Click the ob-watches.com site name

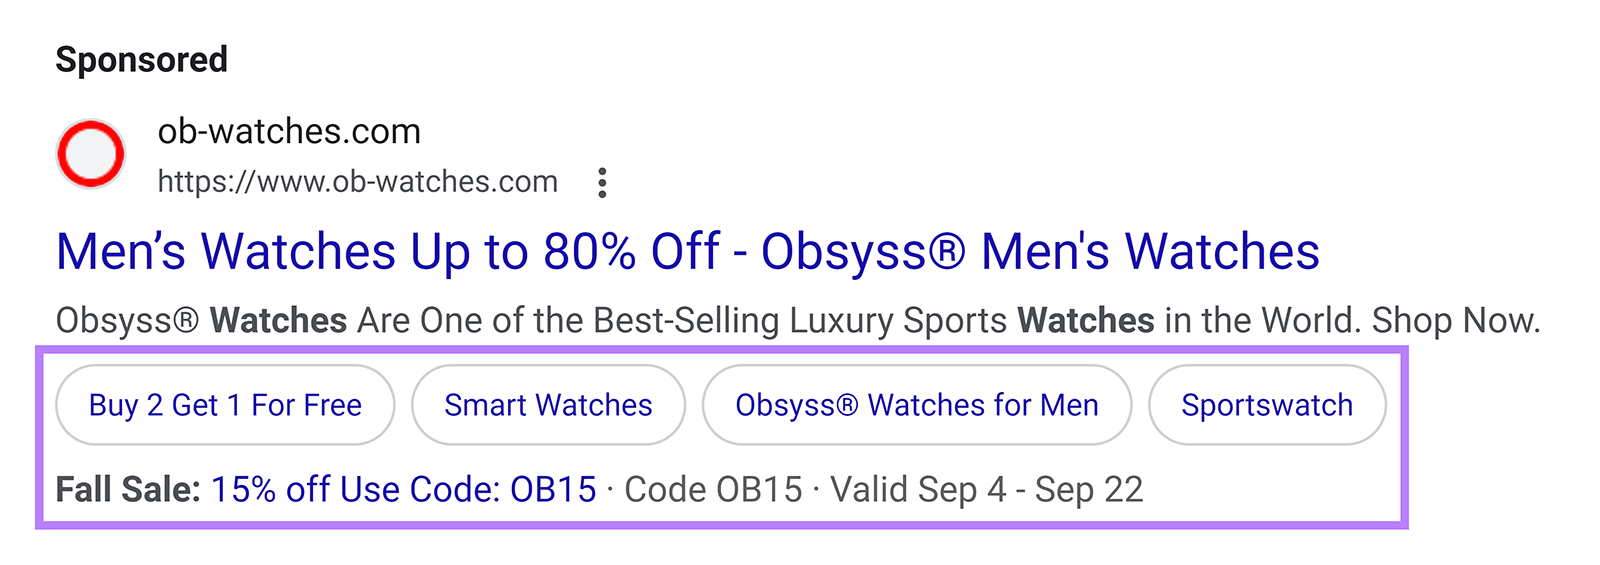point(289,131)
